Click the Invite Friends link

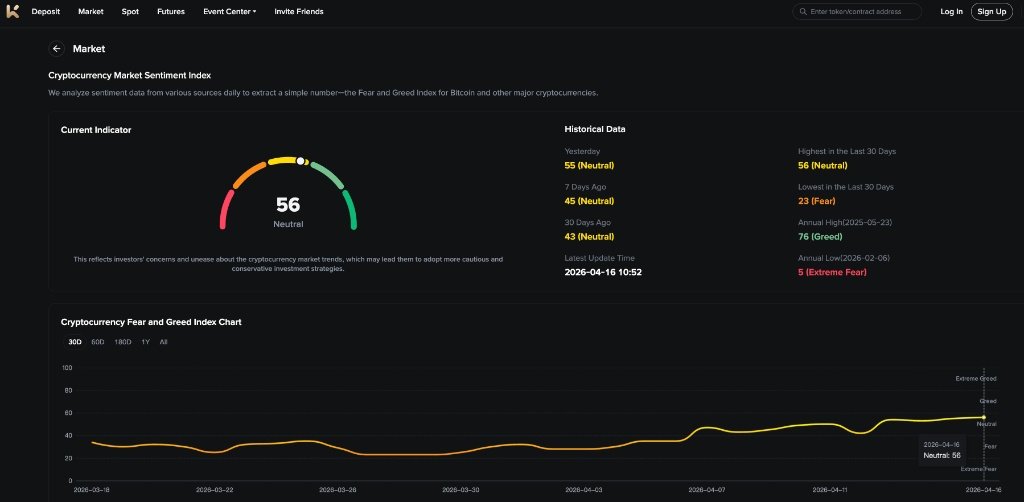point(299,12)
